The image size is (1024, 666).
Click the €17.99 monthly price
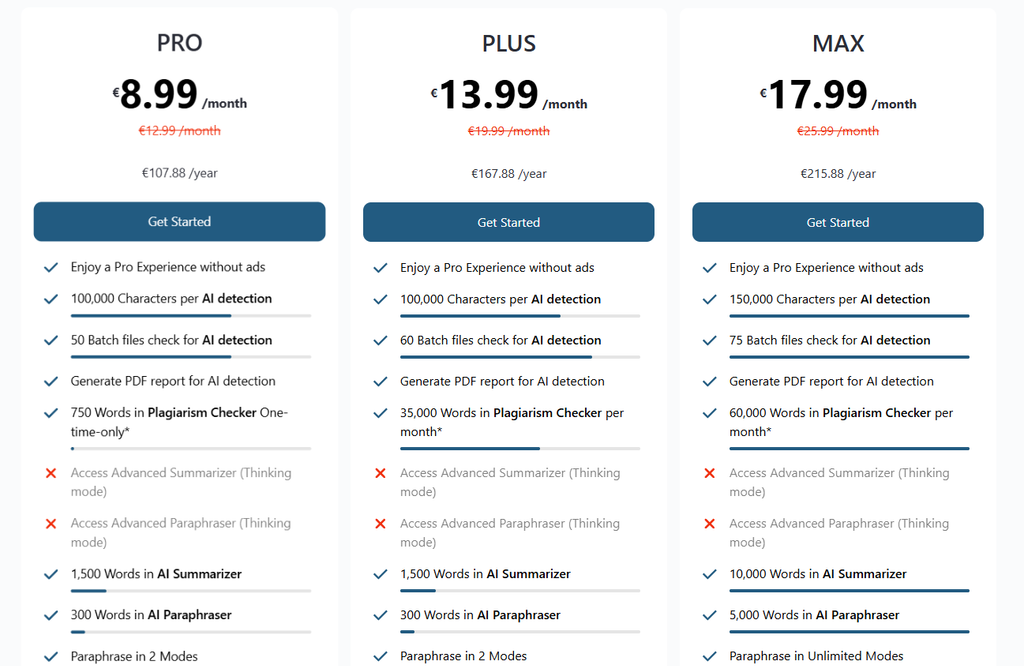tap(838, 95)
